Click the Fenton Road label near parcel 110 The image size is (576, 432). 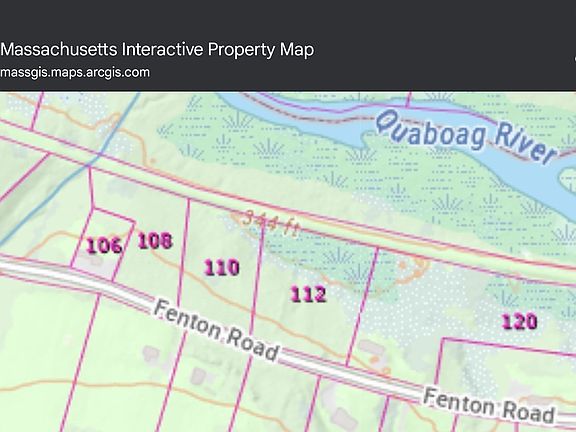point(216,330)
